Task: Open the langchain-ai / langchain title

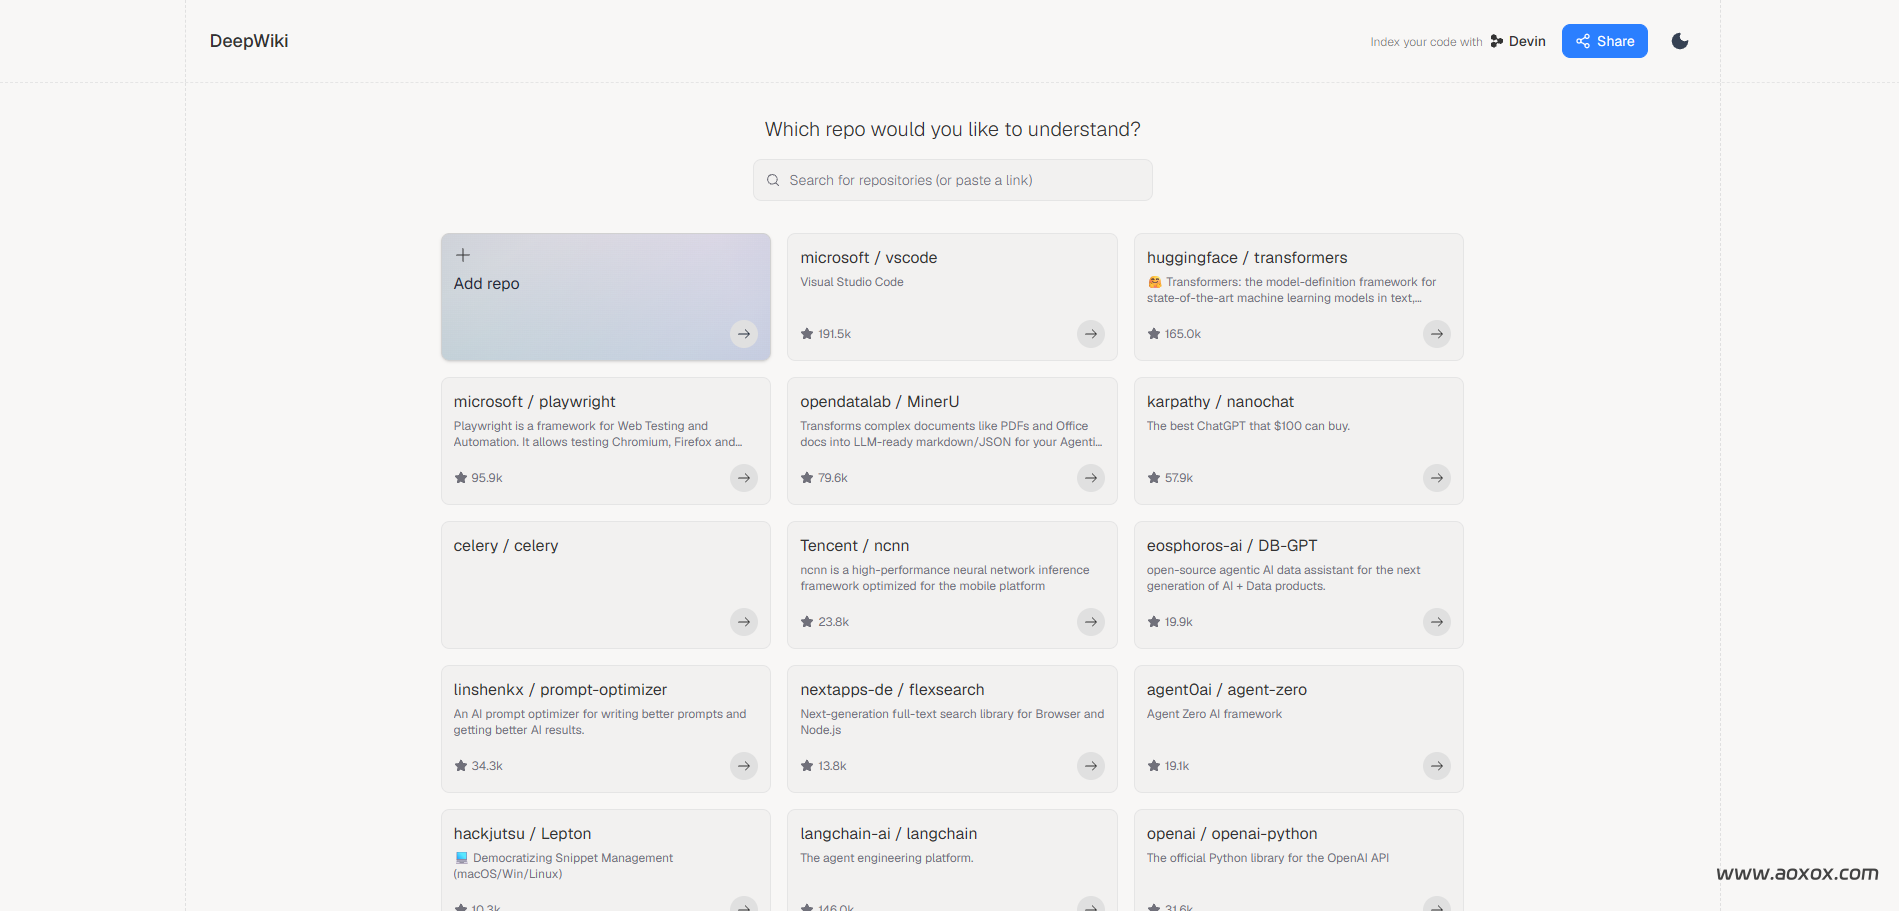Action: pos(889,834)
